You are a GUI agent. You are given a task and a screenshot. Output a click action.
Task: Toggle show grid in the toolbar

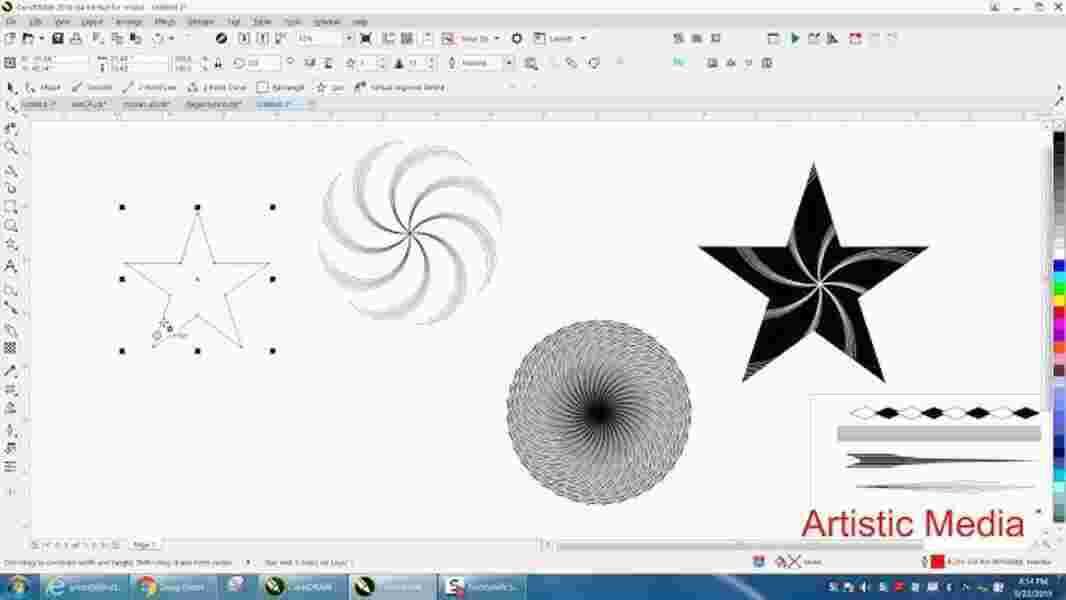[x=407, y=39]
